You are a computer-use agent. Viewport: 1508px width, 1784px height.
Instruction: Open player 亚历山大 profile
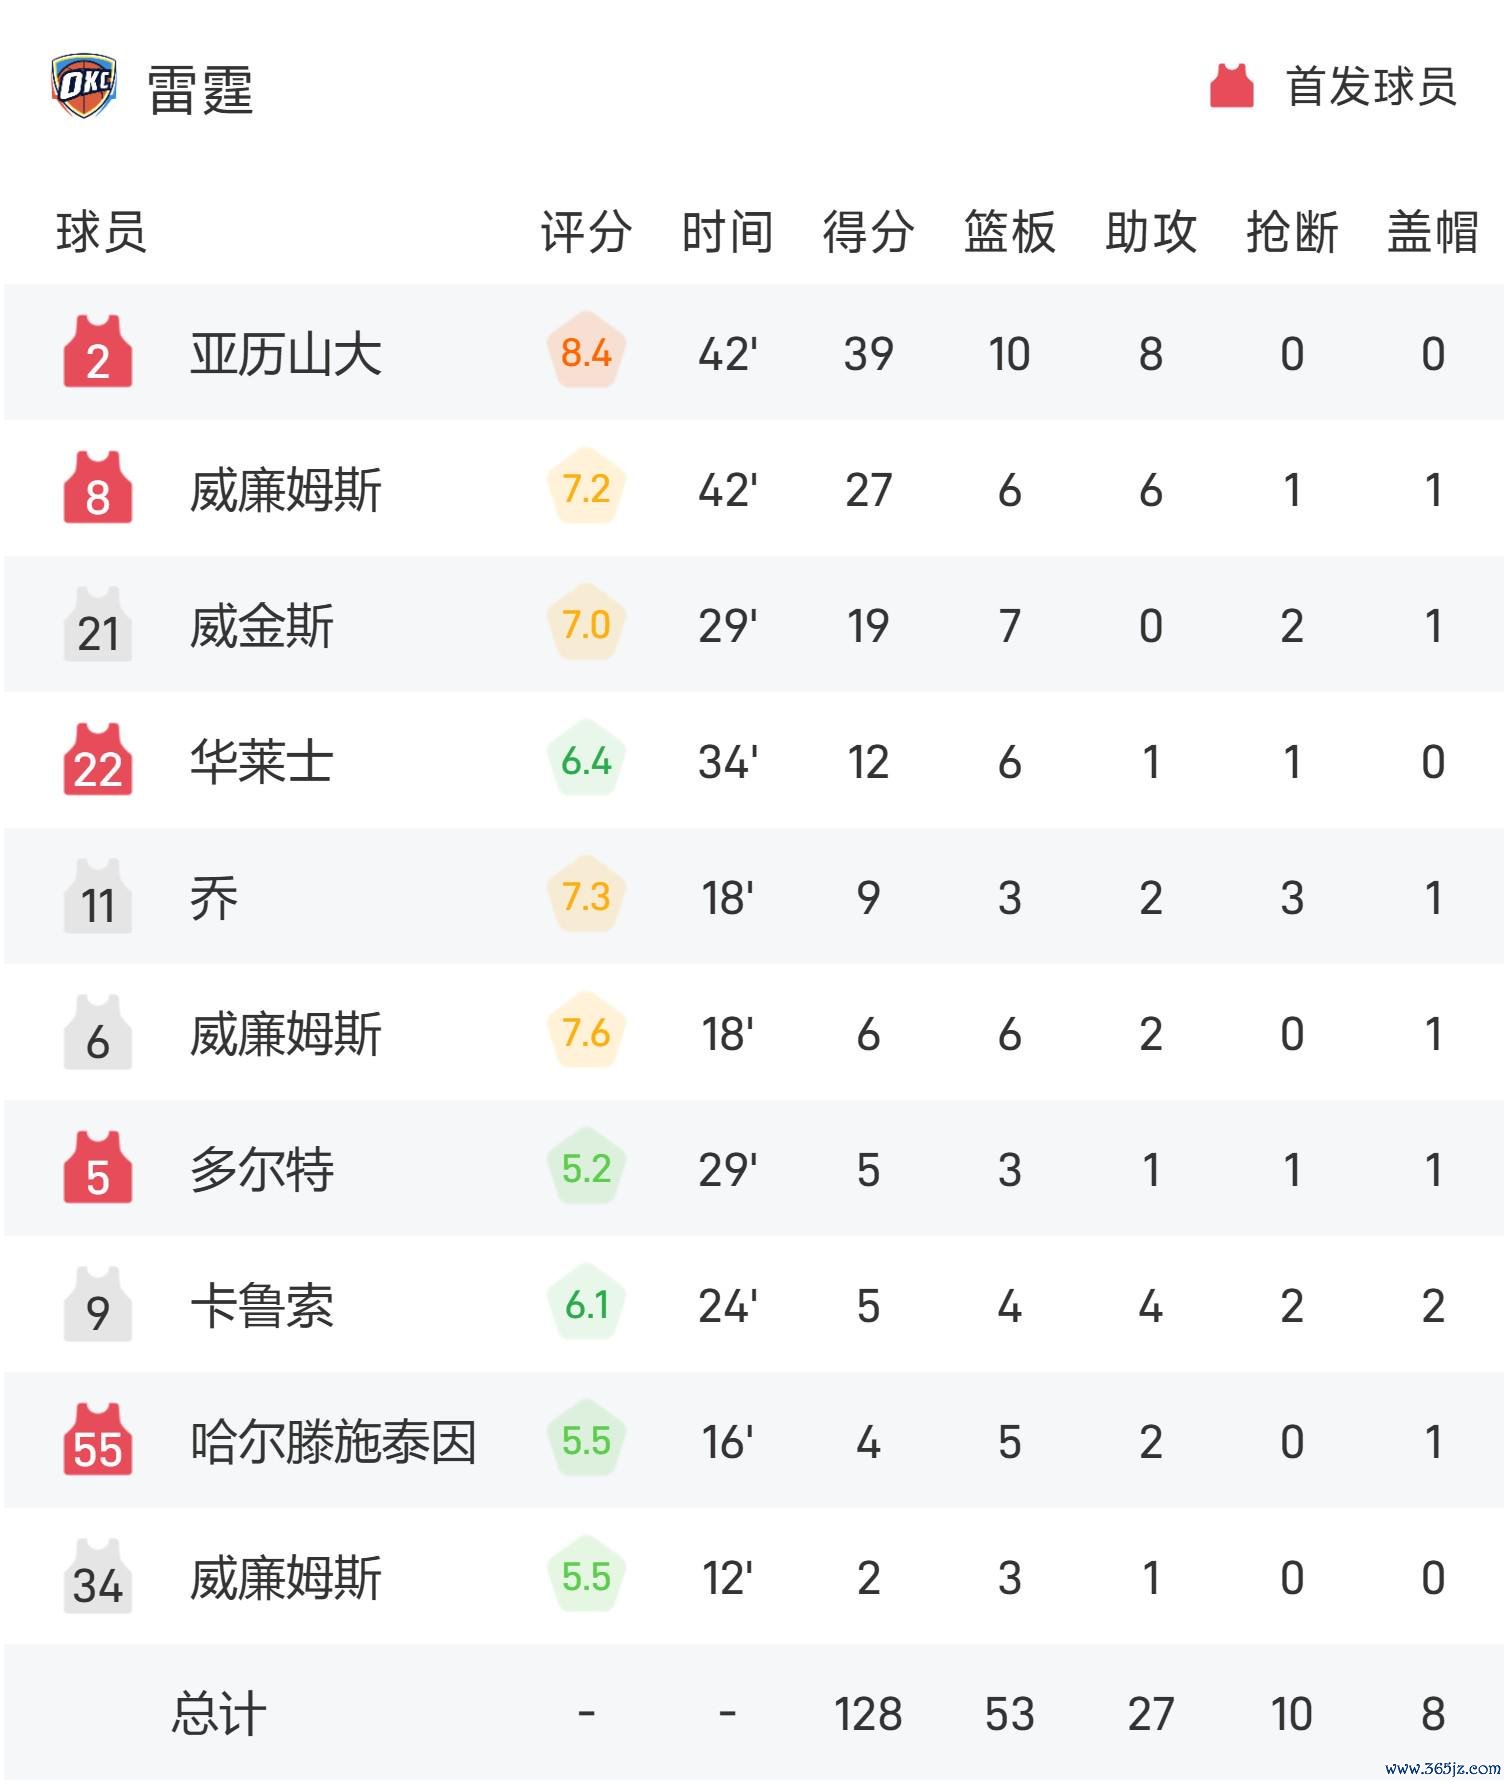pyautogui.click(x=286, y=353)
